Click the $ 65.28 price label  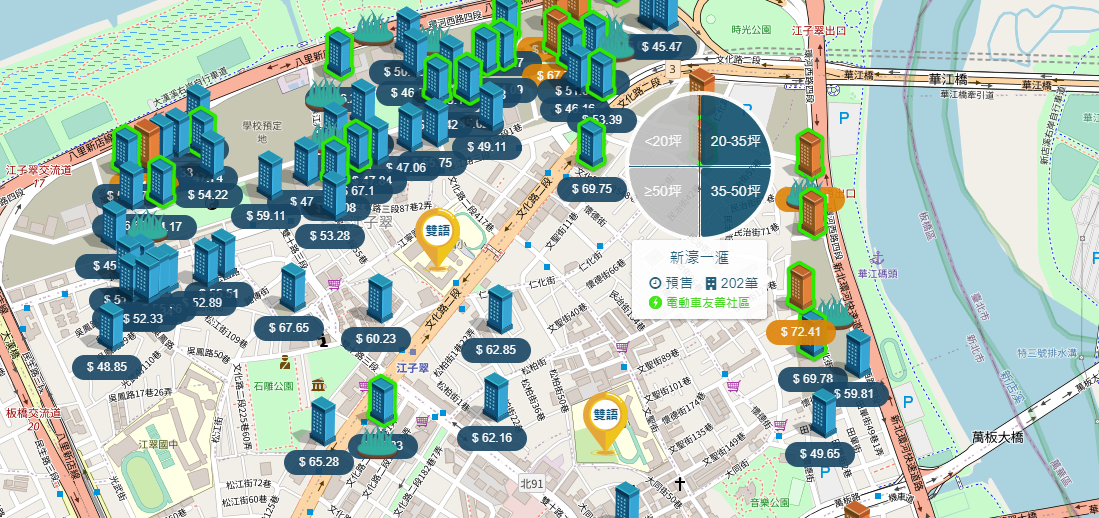(319, 461)
